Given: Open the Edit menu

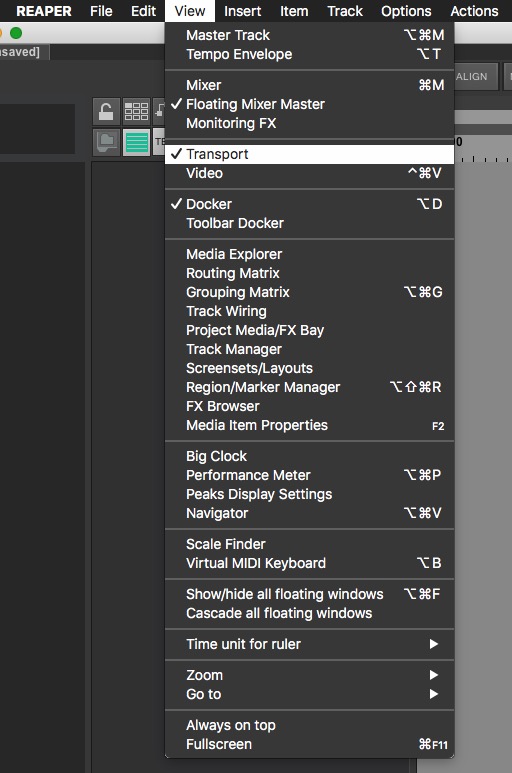Looking at the screenshot, I should pyautogui.click(x=143, y=11).
